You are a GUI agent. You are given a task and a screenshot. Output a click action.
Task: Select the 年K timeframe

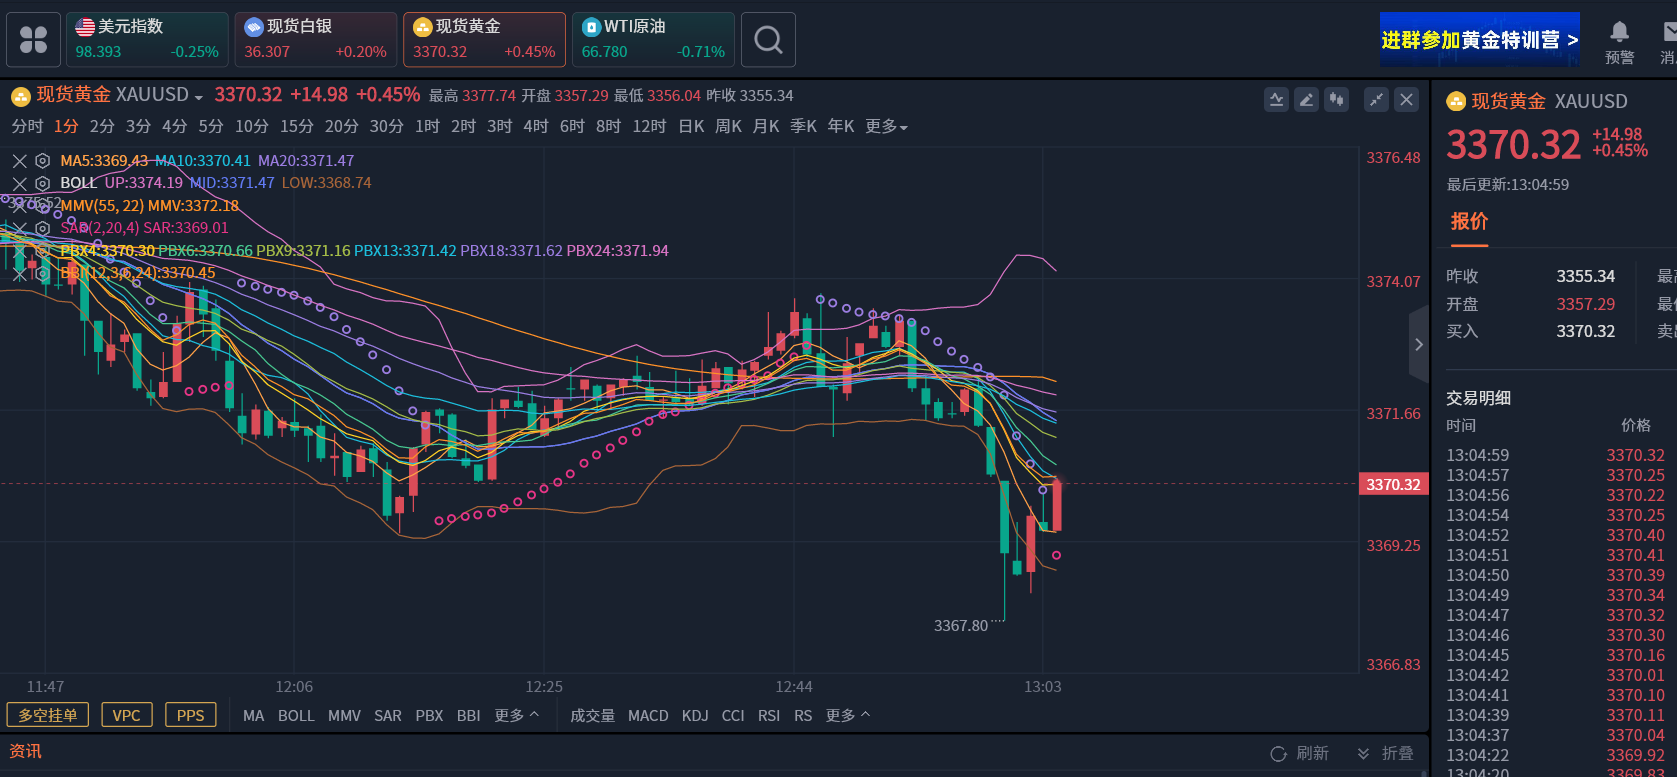(x=841, y=126)
